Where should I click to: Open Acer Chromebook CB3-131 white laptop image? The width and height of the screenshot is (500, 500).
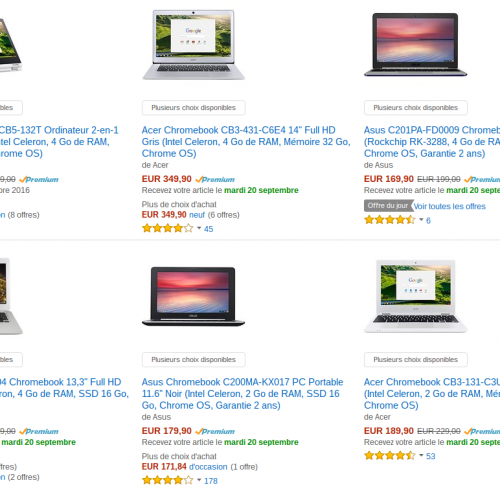415,296
